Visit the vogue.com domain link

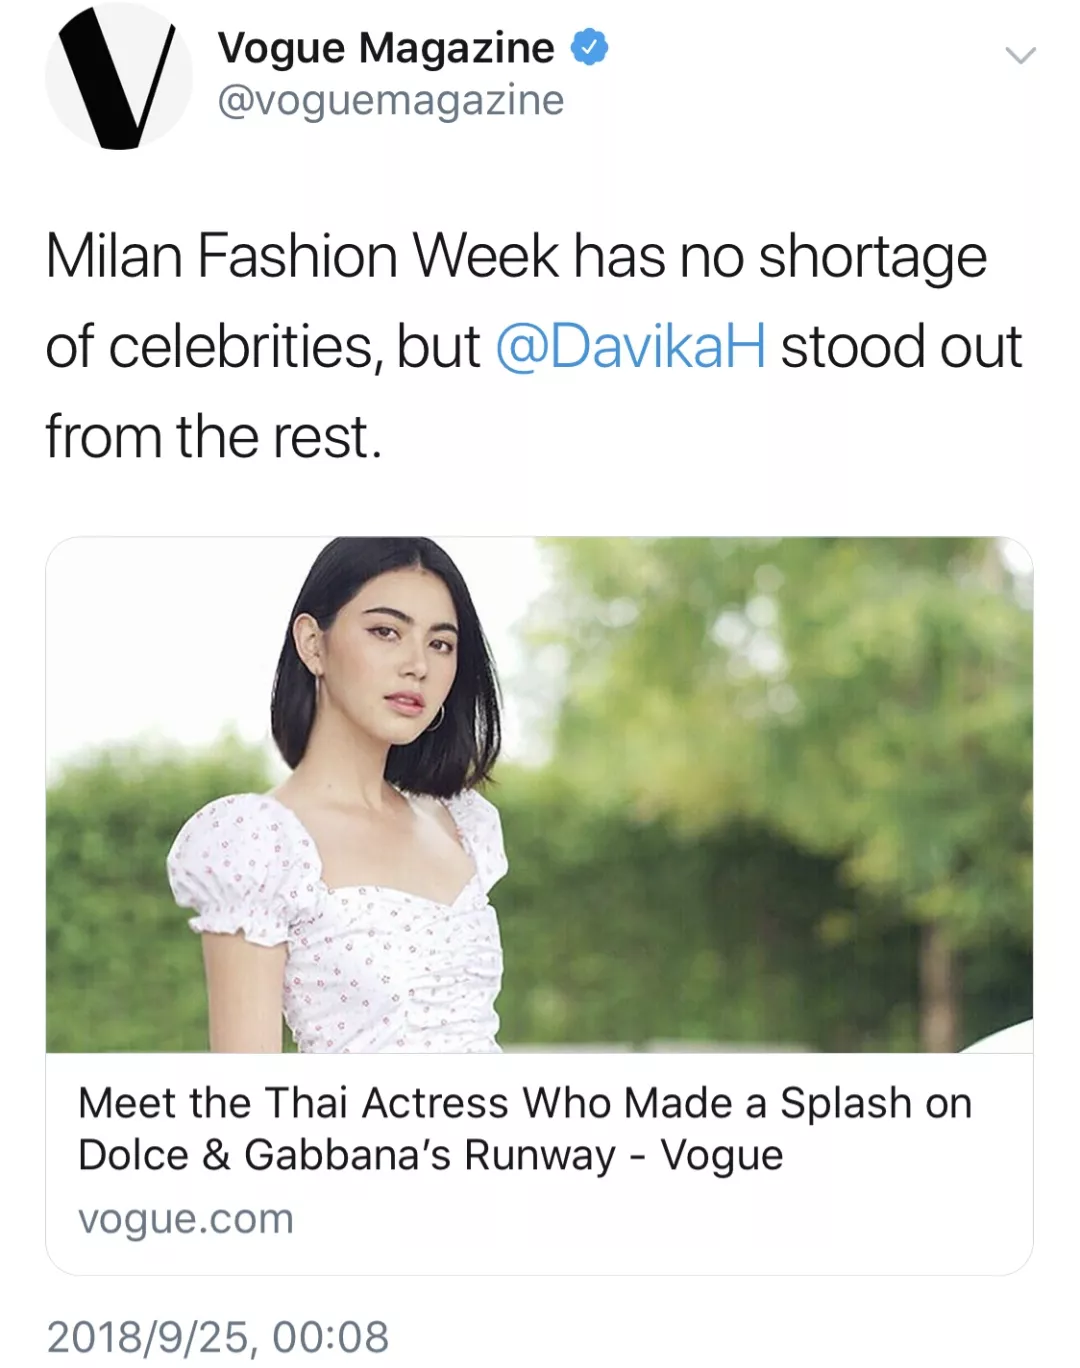coord(186,1219)
